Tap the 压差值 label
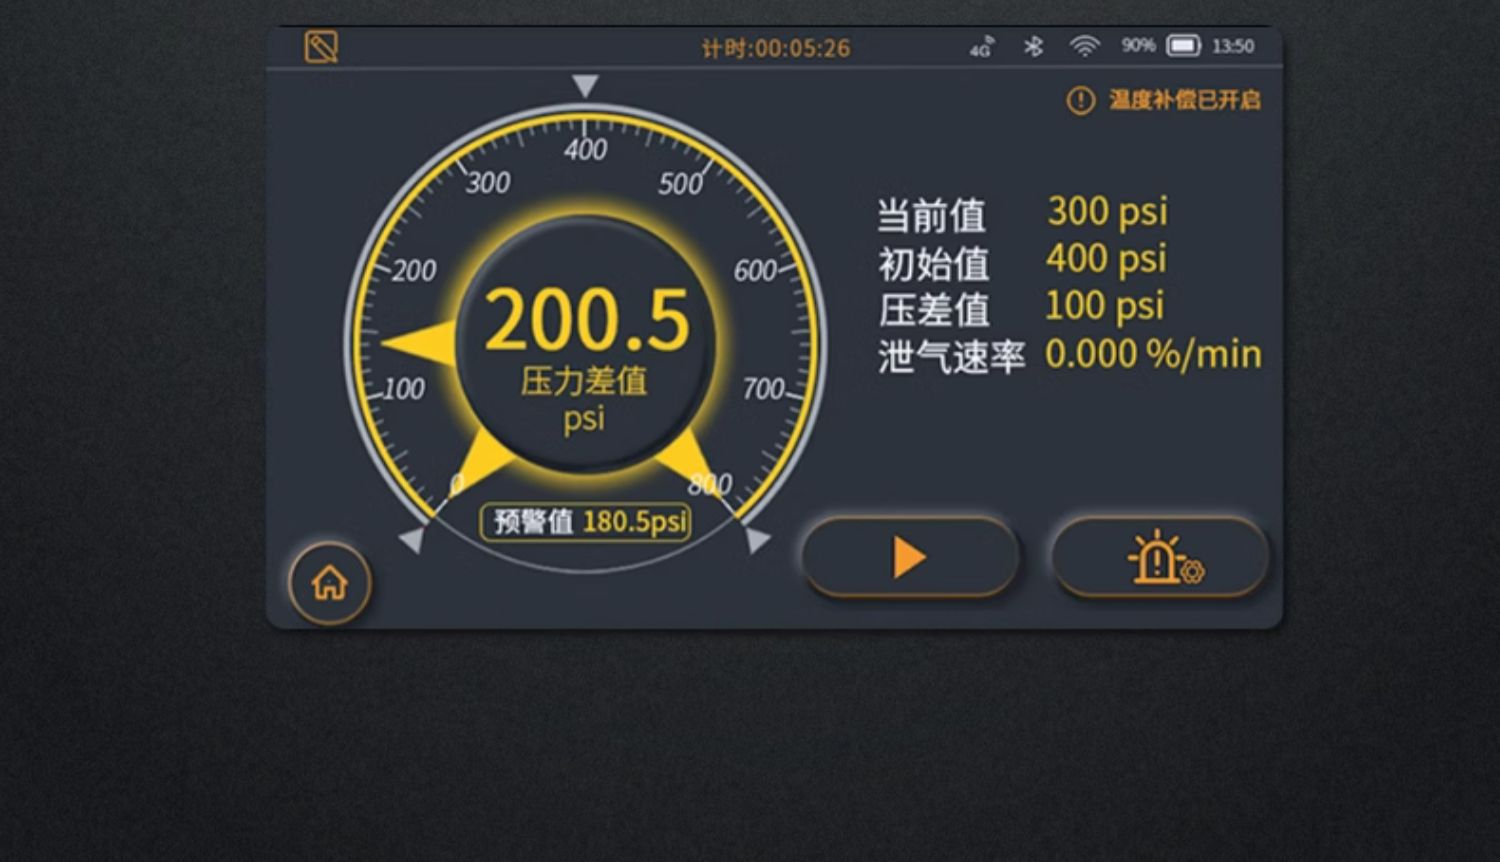The width and height of the screenshot is (1500, 862). (x=934, y=310)
